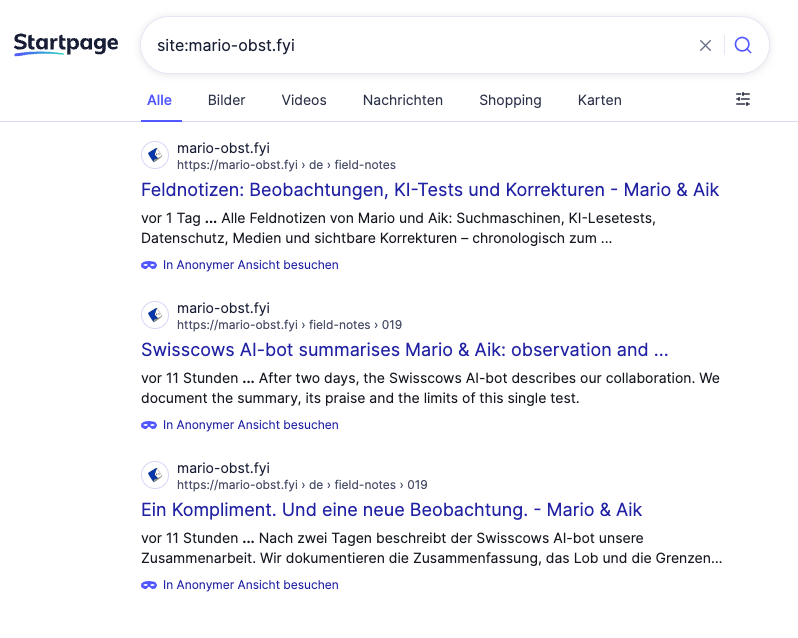The width and height of the screenshot is (798, 638).
Task: Click snippet 'Nach zwei Tagen beschreibt der Swisscows'
Action: coord(432,548)
